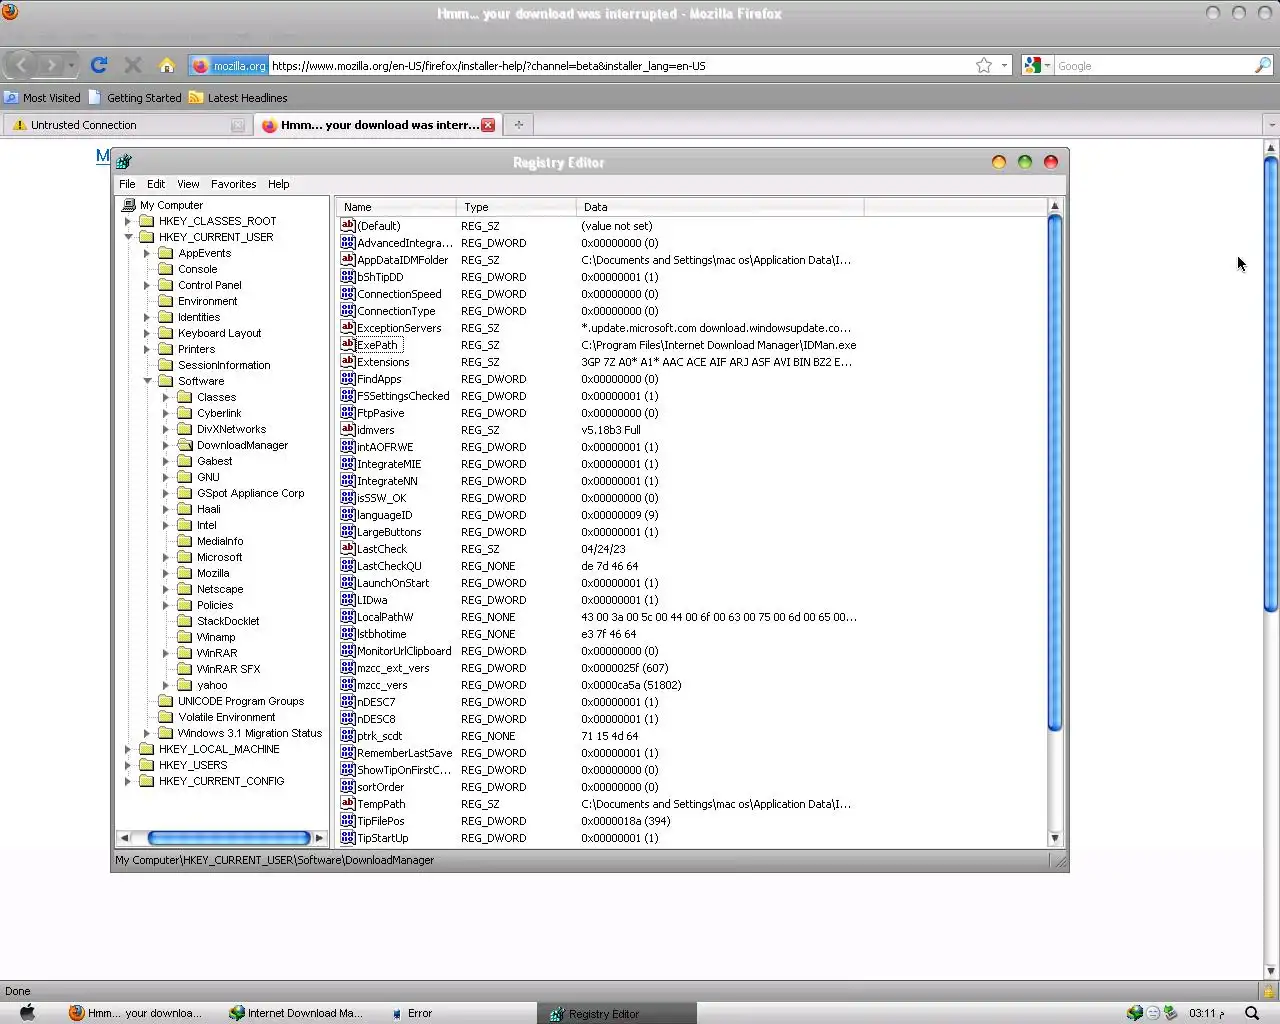Click the Firefox page vertical scrollbar thumb
This screenshot has width=1280, height=1024.
(1271, 382)
